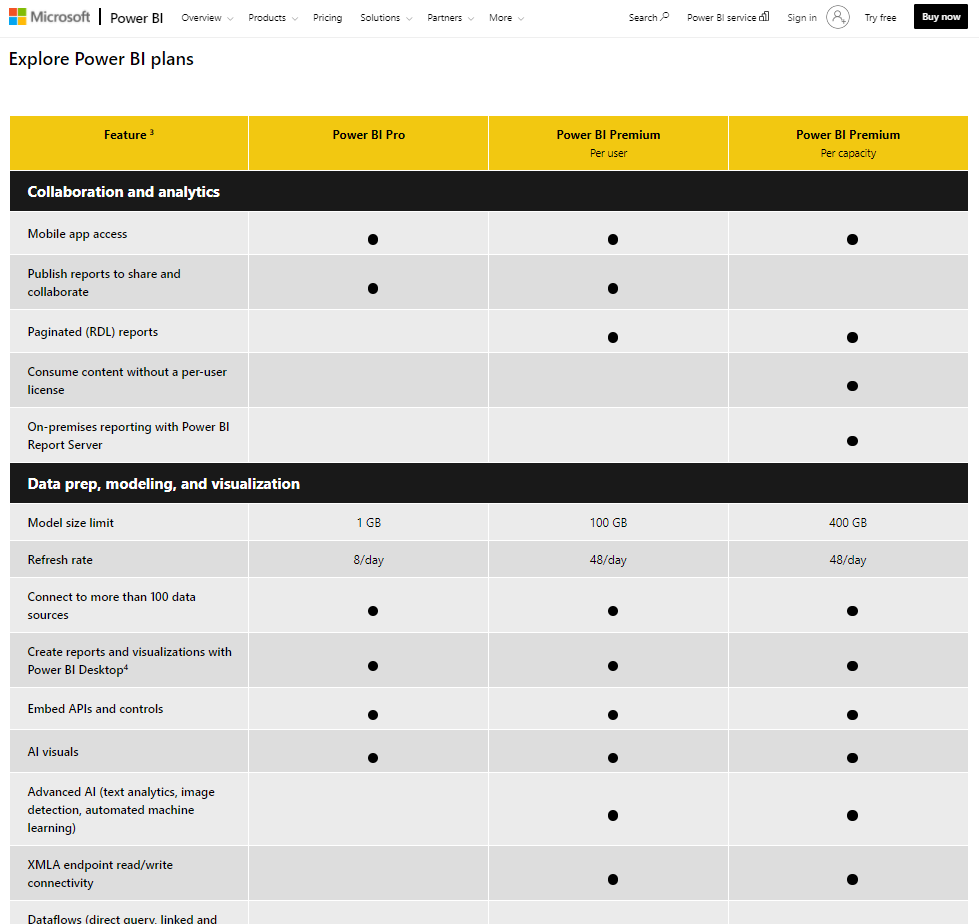The image size is (979, 924).
Task: Click the Mobile app access row label
Action: [77, 233]
